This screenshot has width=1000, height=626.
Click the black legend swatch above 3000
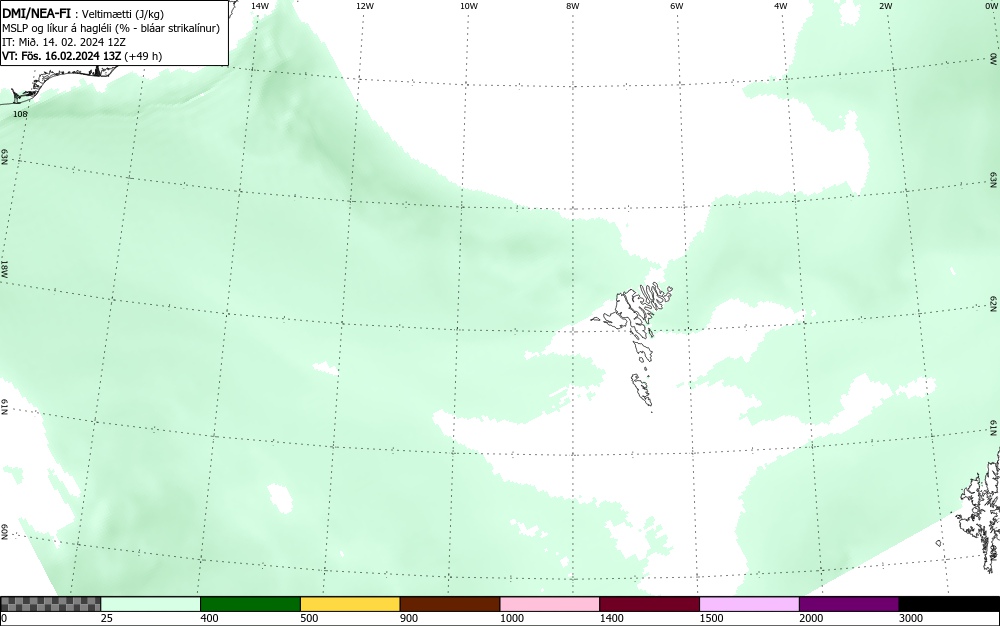coord(949,604)
